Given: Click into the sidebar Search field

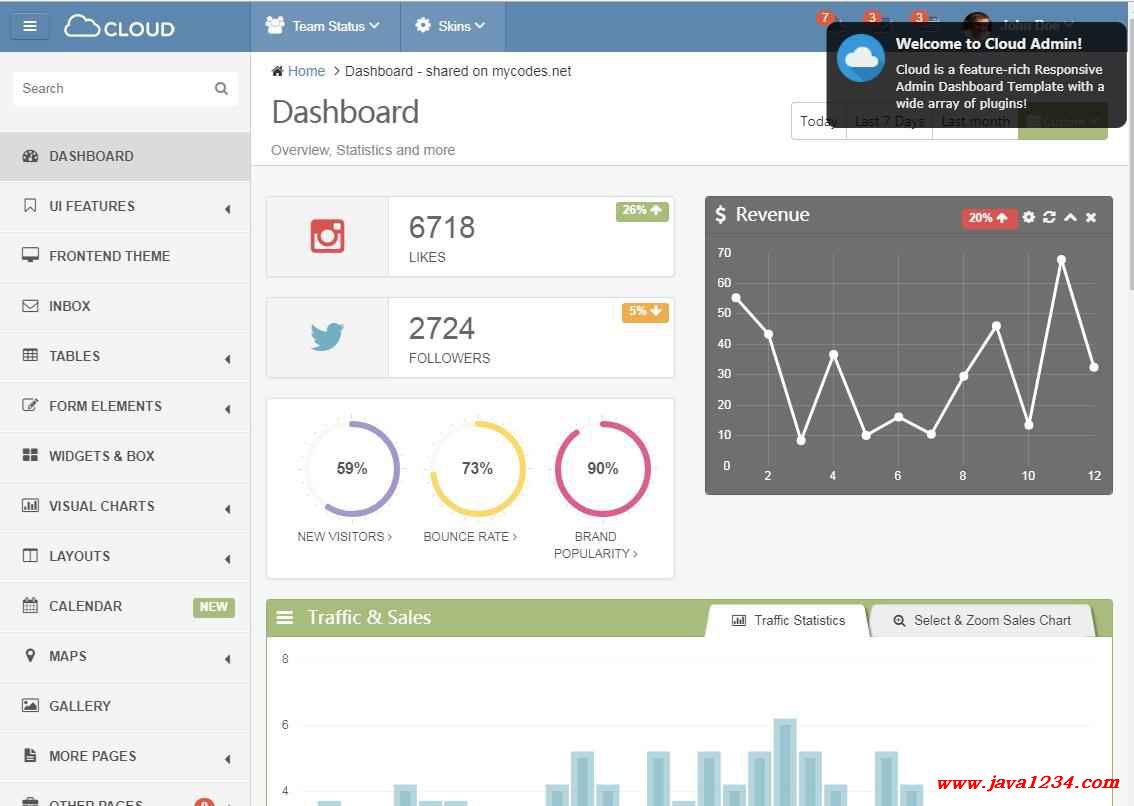Looking at the screenshot, I should tap(125, 88).
